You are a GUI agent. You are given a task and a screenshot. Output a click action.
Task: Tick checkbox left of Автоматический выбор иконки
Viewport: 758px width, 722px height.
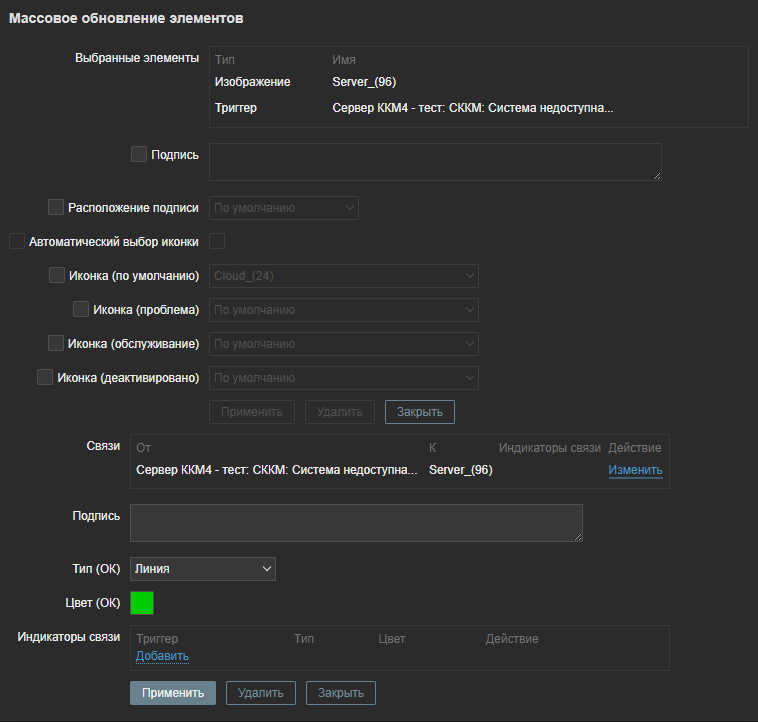point(16,241)
